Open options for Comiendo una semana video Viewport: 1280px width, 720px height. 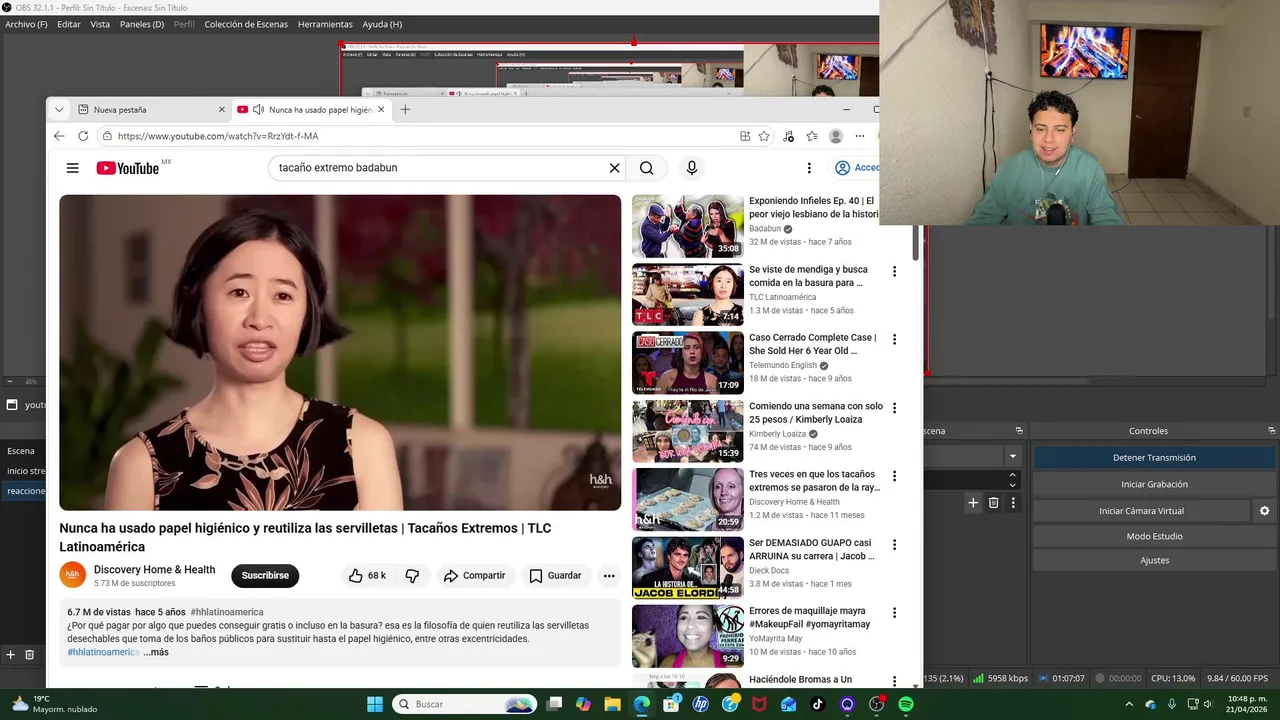(x=894, y=408)
